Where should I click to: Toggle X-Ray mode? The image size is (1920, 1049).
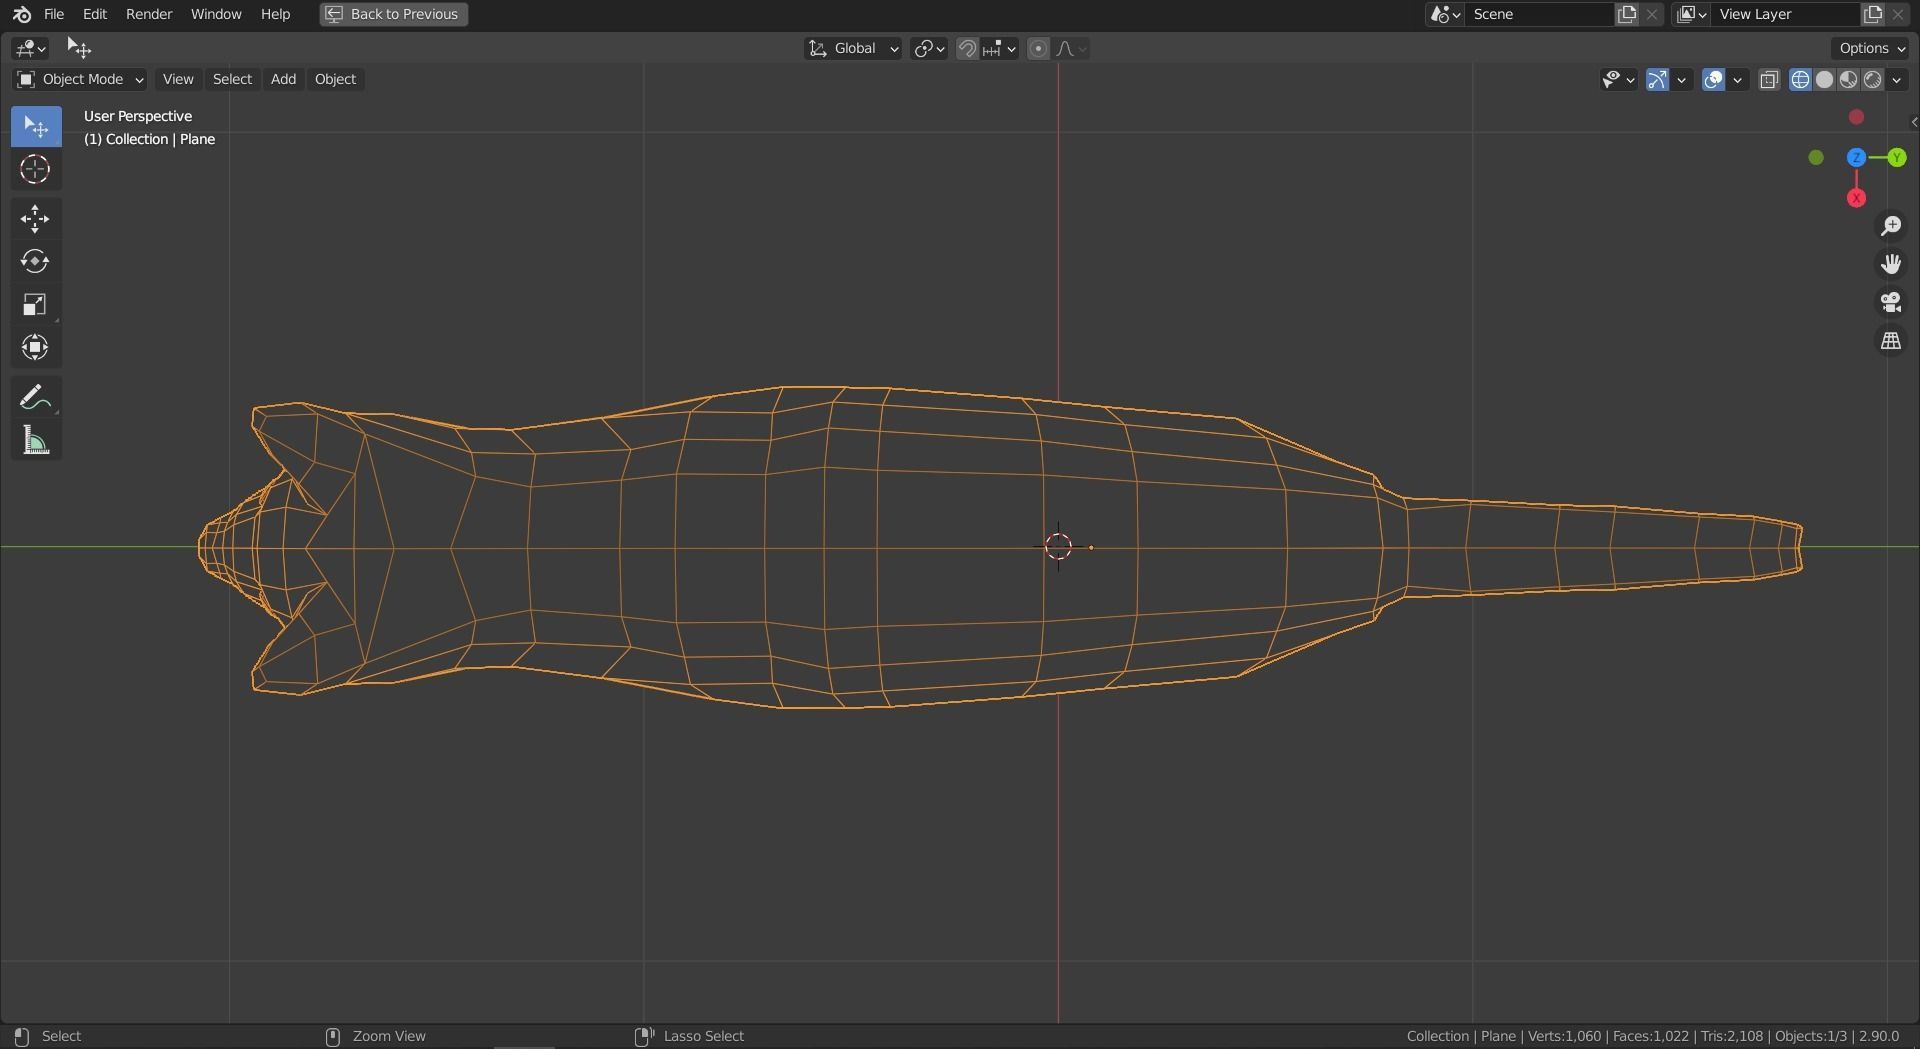click(1769, 79)
